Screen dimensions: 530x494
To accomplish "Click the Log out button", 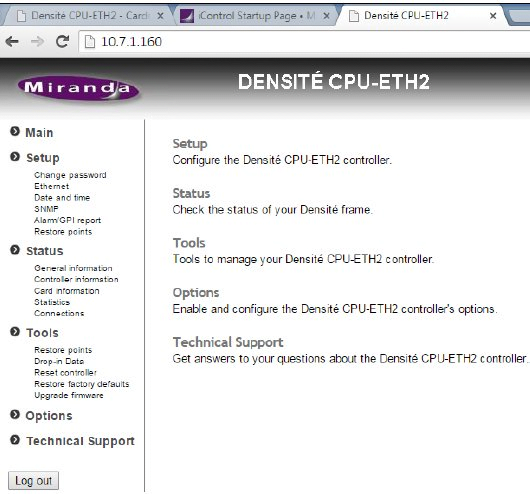I will pos(33,480).
